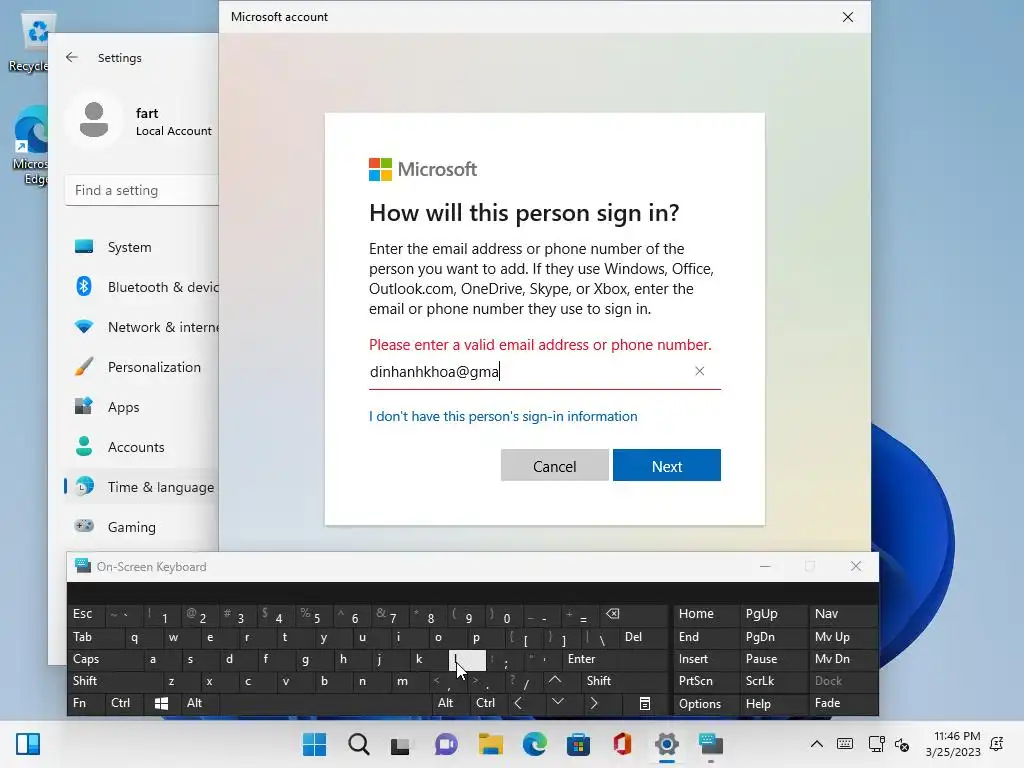This screenshot has height=768, width=1024.
Task: Open Microsoft Store from taskbar
Action: tap(578, 744)
